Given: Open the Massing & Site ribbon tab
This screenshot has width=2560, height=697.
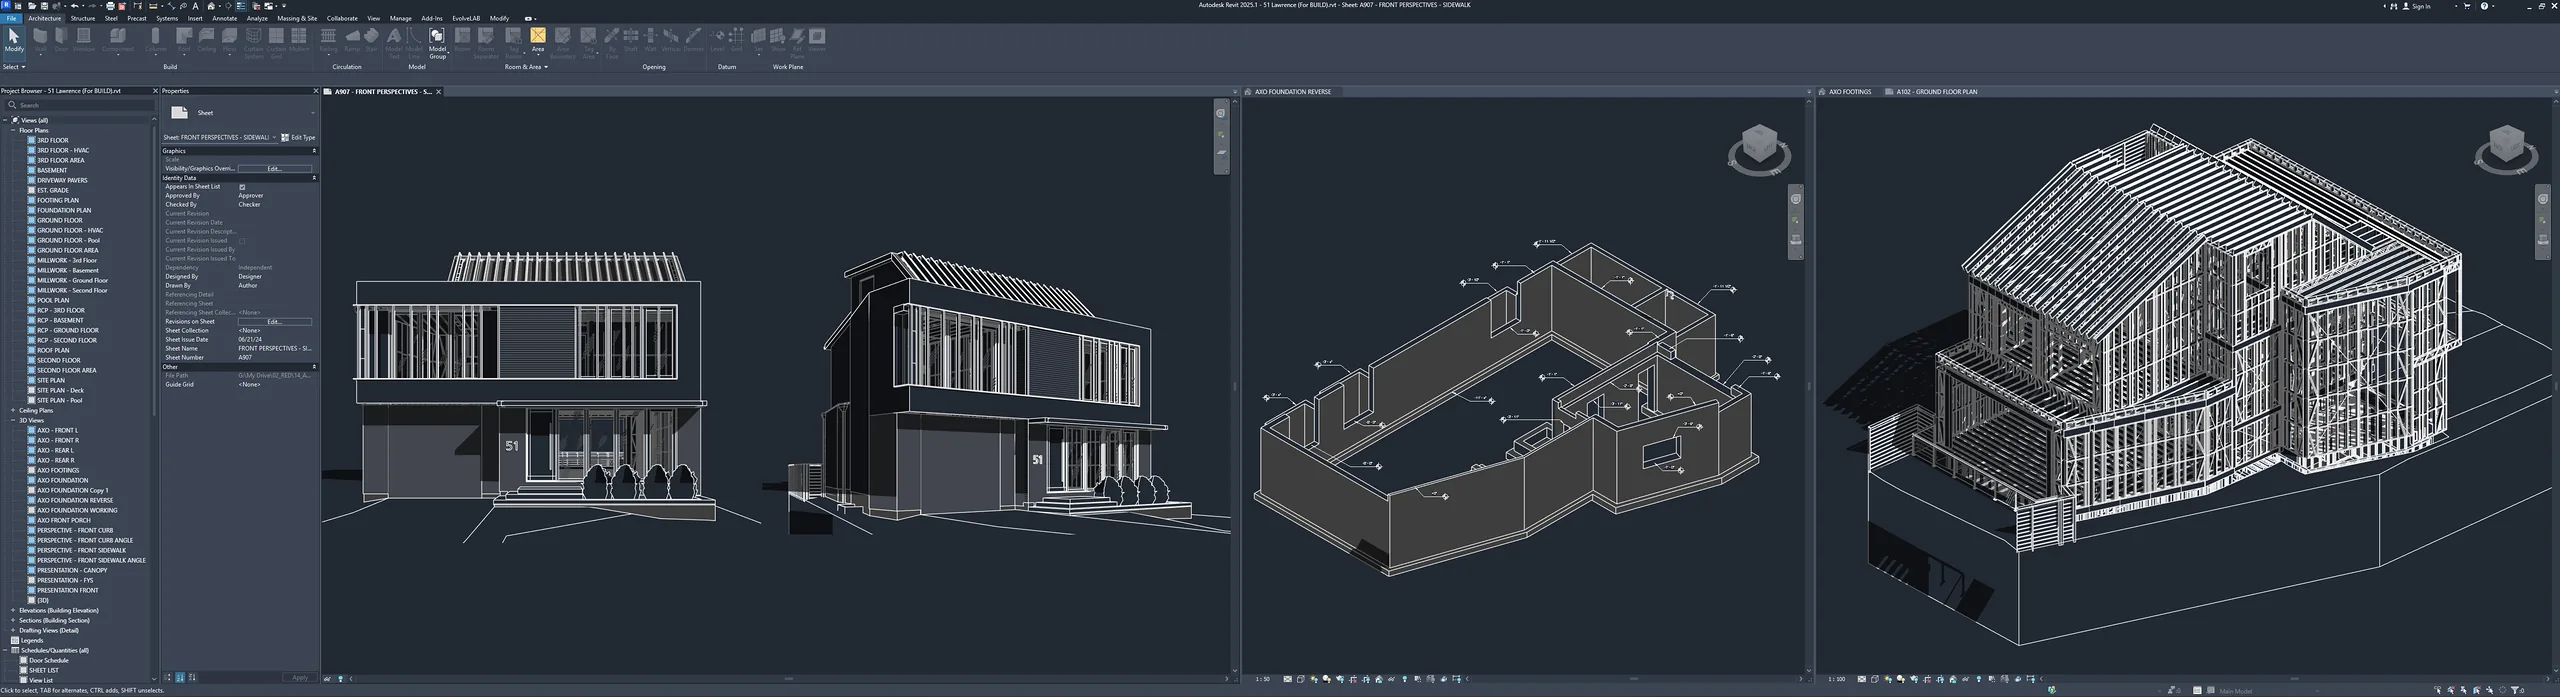Looking at the screenshot, I should click(297, 18).
